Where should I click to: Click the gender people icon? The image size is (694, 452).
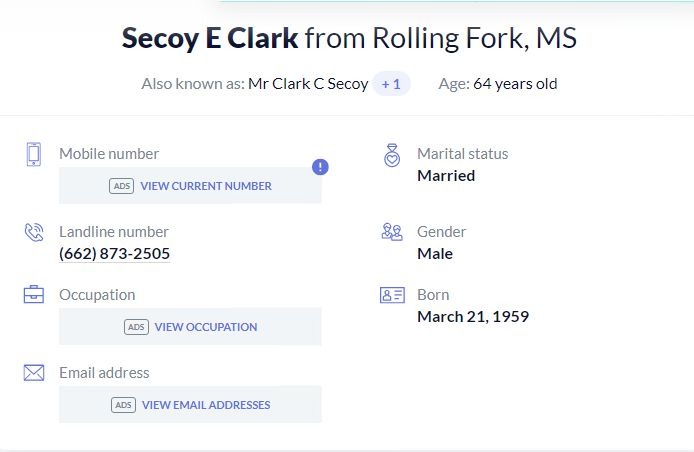392,232
